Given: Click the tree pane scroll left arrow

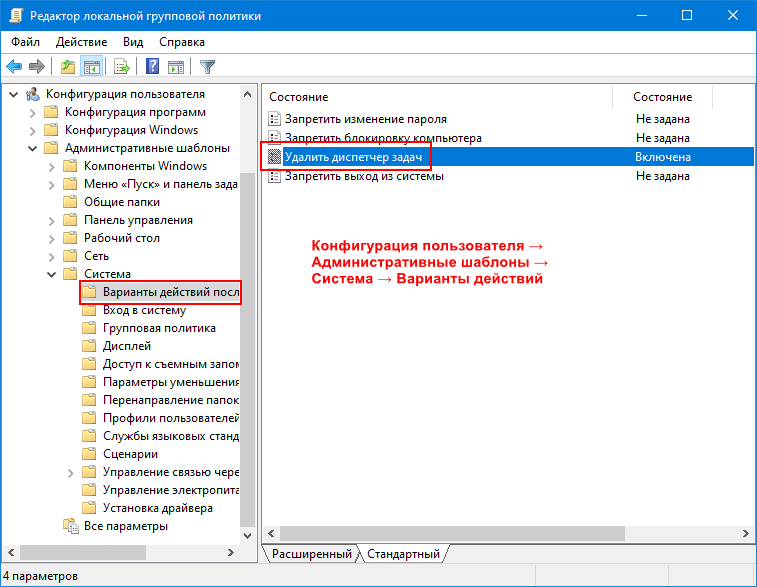Looking at the screenshot, I should pos(12,552).
